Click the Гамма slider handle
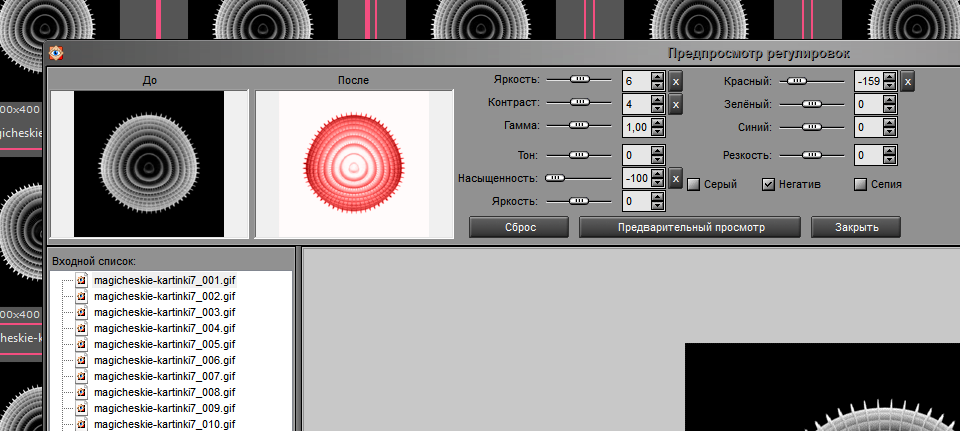This screenshot has height=431, width=960. (579, 126)
